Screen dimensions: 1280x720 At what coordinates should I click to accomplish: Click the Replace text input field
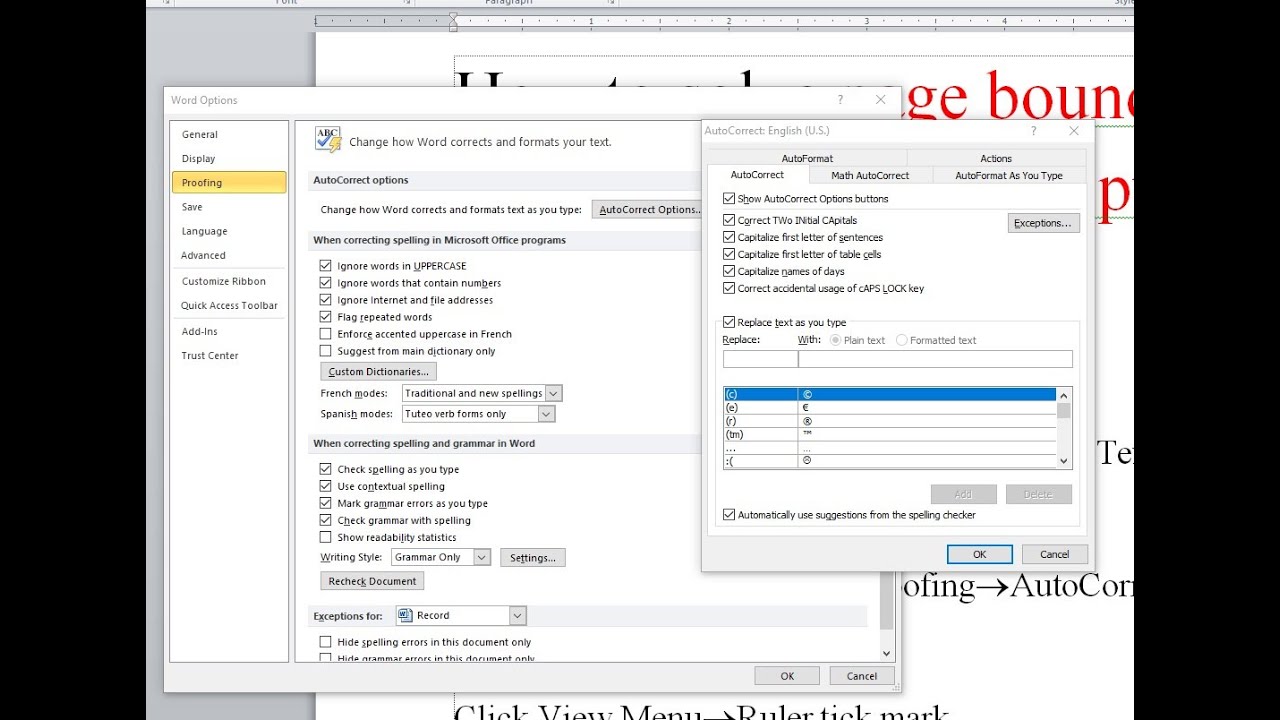pos(760,359)
